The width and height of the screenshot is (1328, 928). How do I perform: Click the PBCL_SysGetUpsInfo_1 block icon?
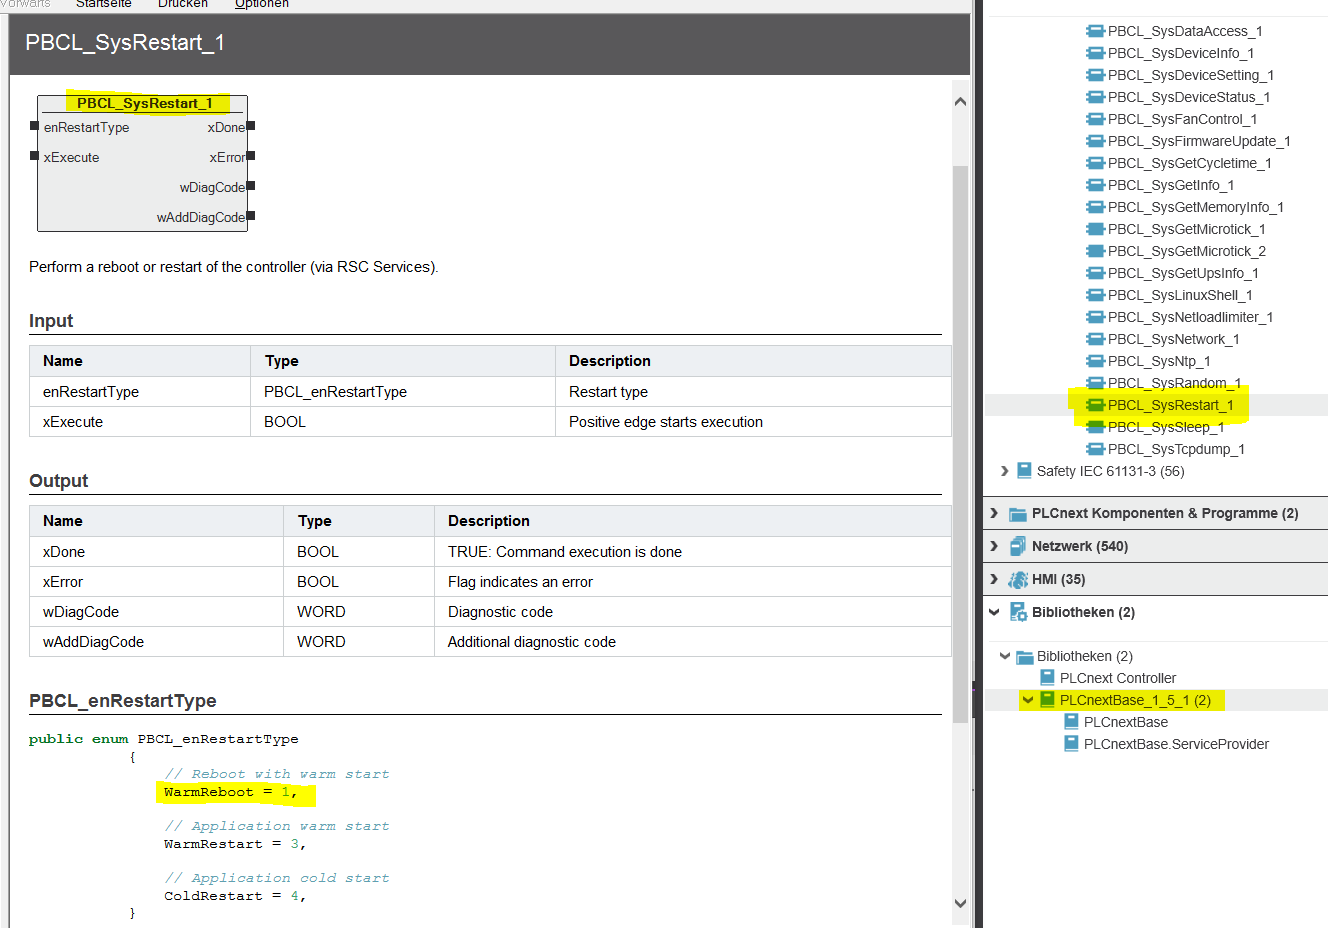click(x=1095, y=273)
